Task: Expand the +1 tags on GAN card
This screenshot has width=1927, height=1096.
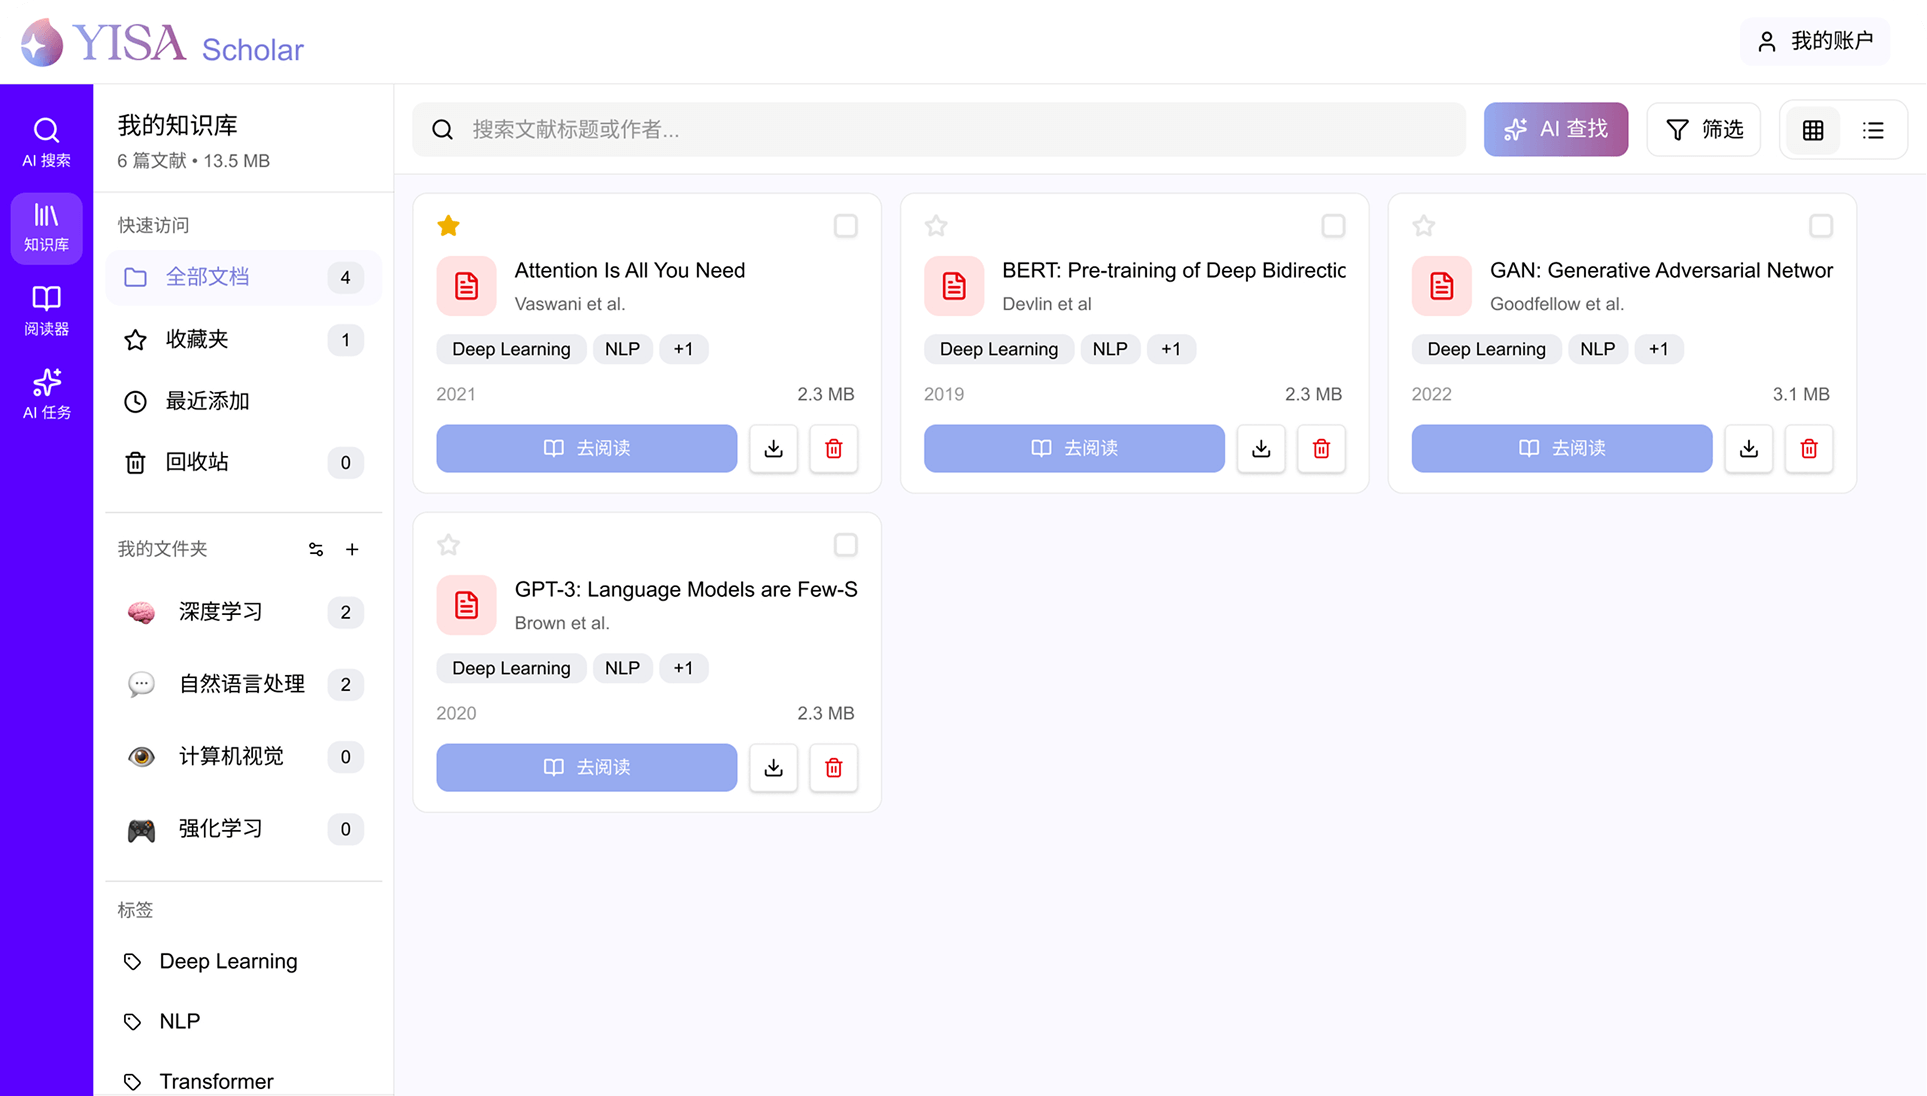Action: tap(1658, 349)
